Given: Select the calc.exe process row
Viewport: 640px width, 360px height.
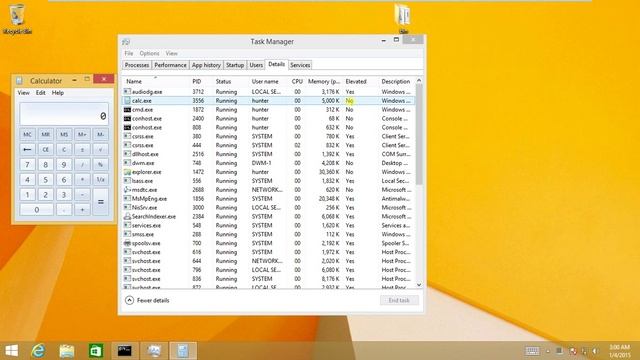Looking at the screenshot, I should [269, 101].
